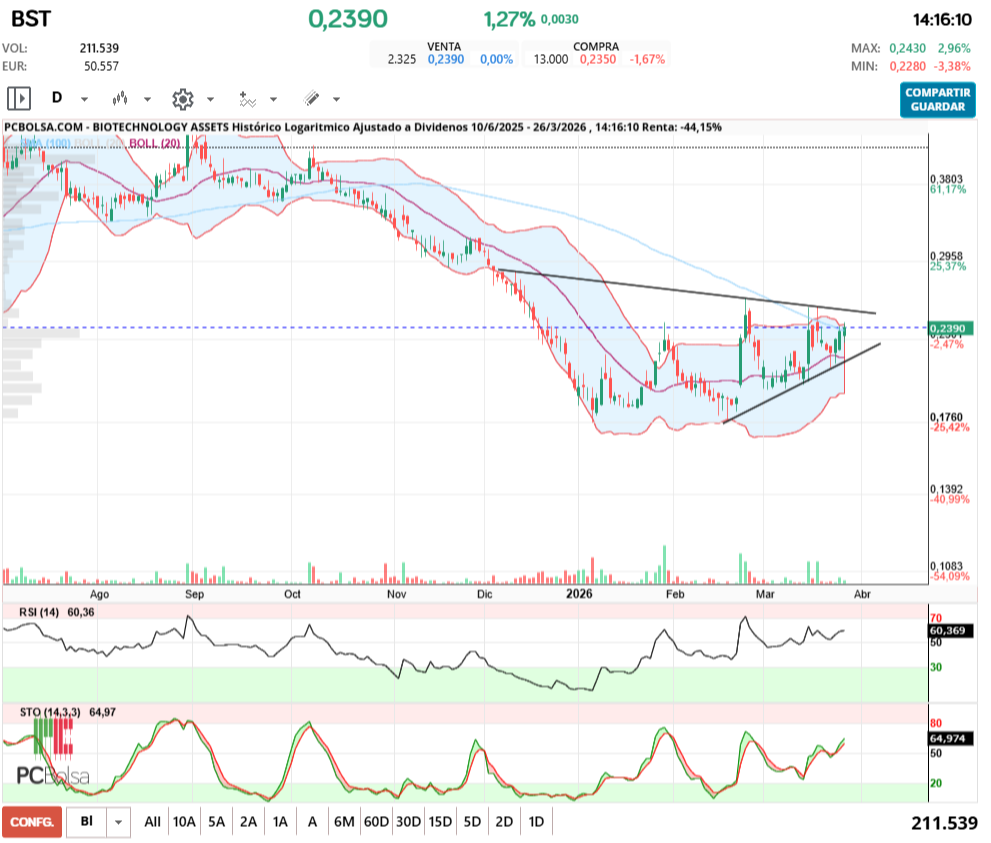Viewport: 991px width, 843px height.
Task: Switch to the 1D time range
Action: (536, 822)
